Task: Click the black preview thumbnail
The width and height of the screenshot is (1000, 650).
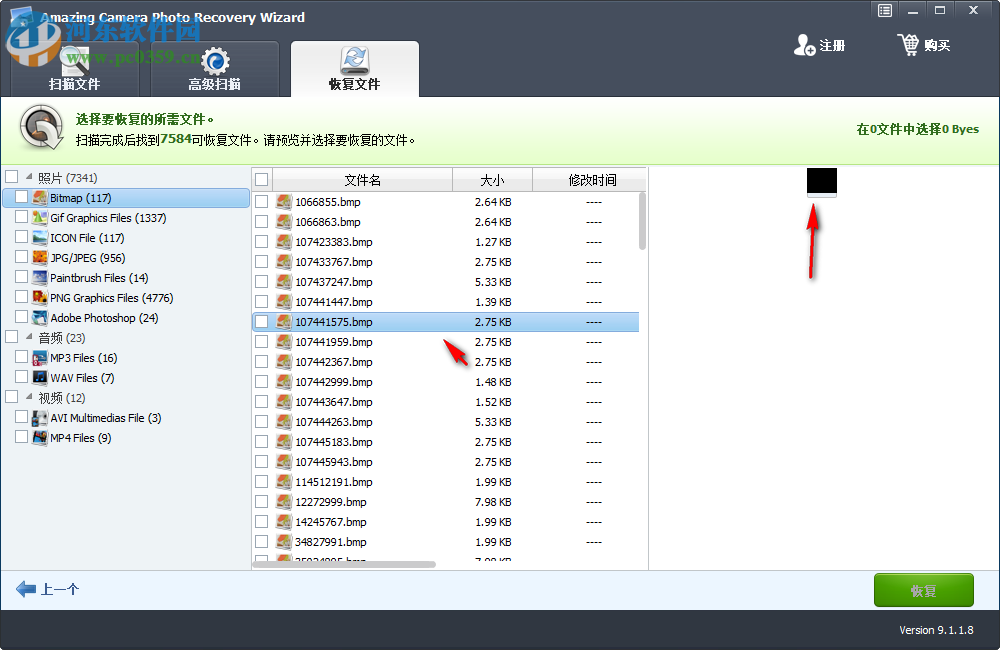Action: coord(821,181)
